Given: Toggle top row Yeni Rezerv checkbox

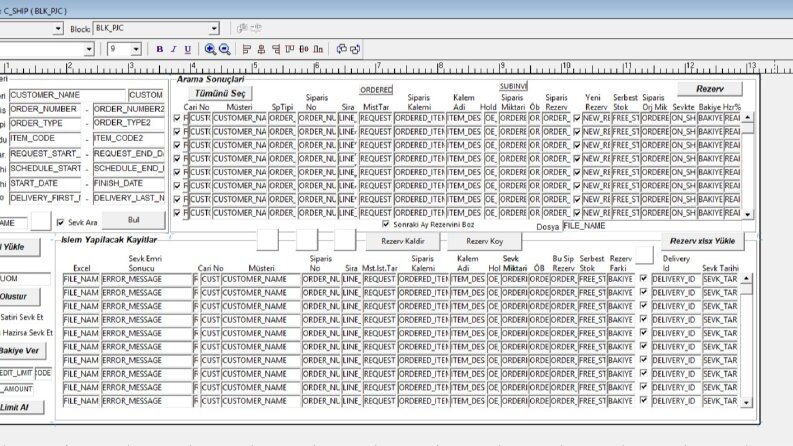Looking at the screenshot, I should [577, 118].
